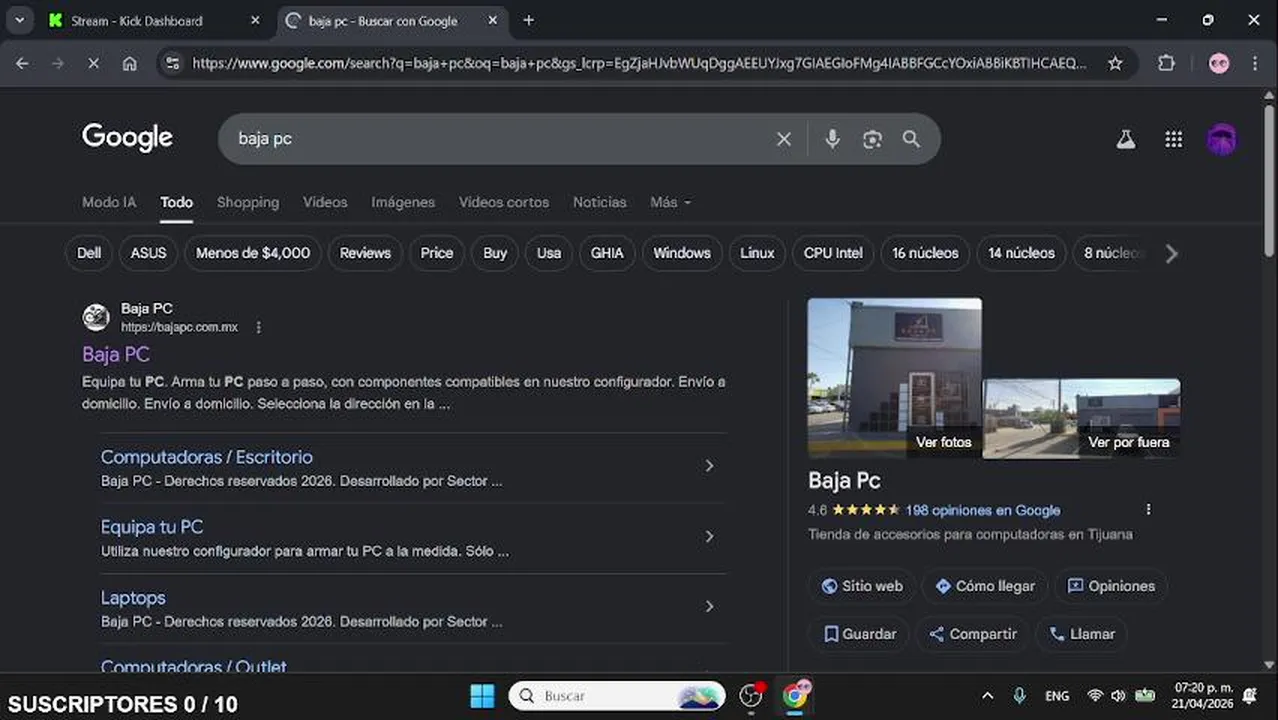Switch to Modo IA tab
Screen dimensions: 1278x720
click(109, 202)
